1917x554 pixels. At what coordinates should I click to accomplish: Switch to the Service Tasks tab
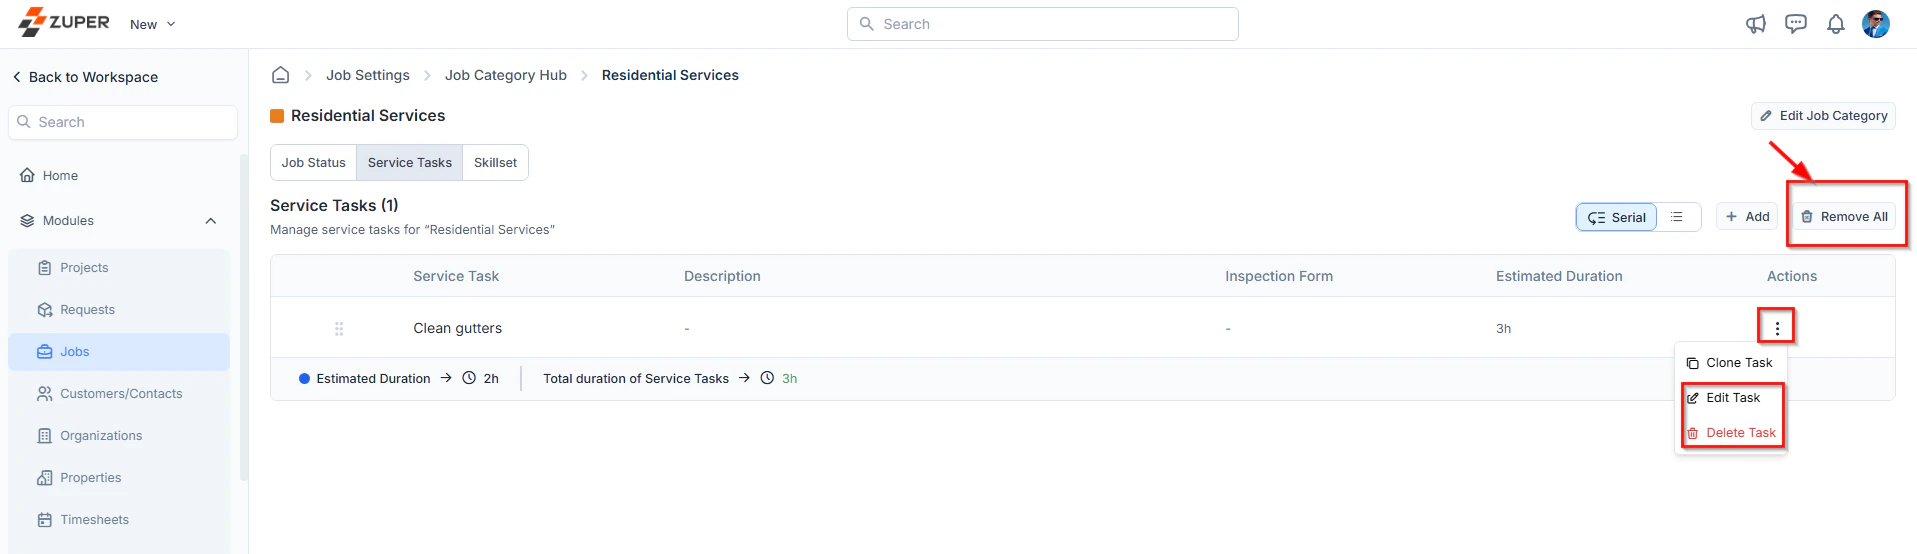[410, 163]
